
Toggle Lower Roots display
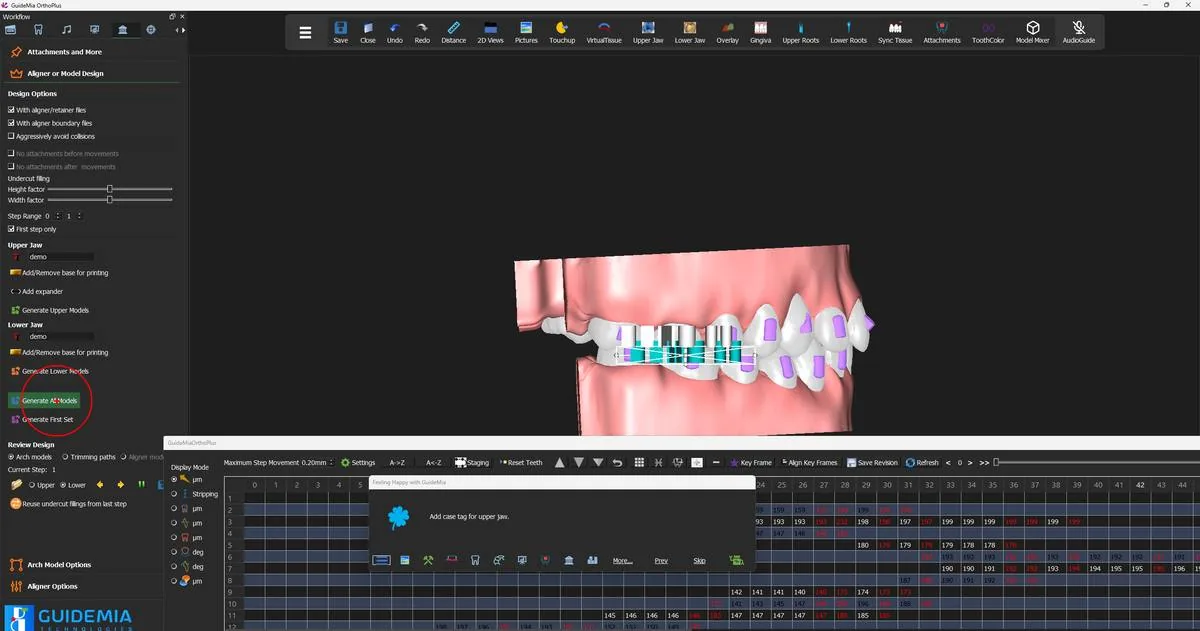tap(848, 32)
